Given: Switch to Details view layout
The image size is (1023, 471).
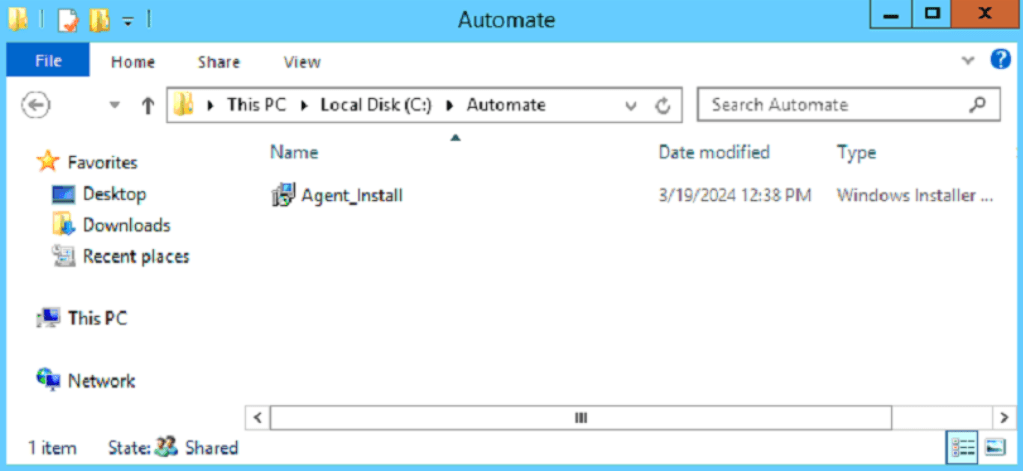Looking at the screenshot, I should click(960, 446).
